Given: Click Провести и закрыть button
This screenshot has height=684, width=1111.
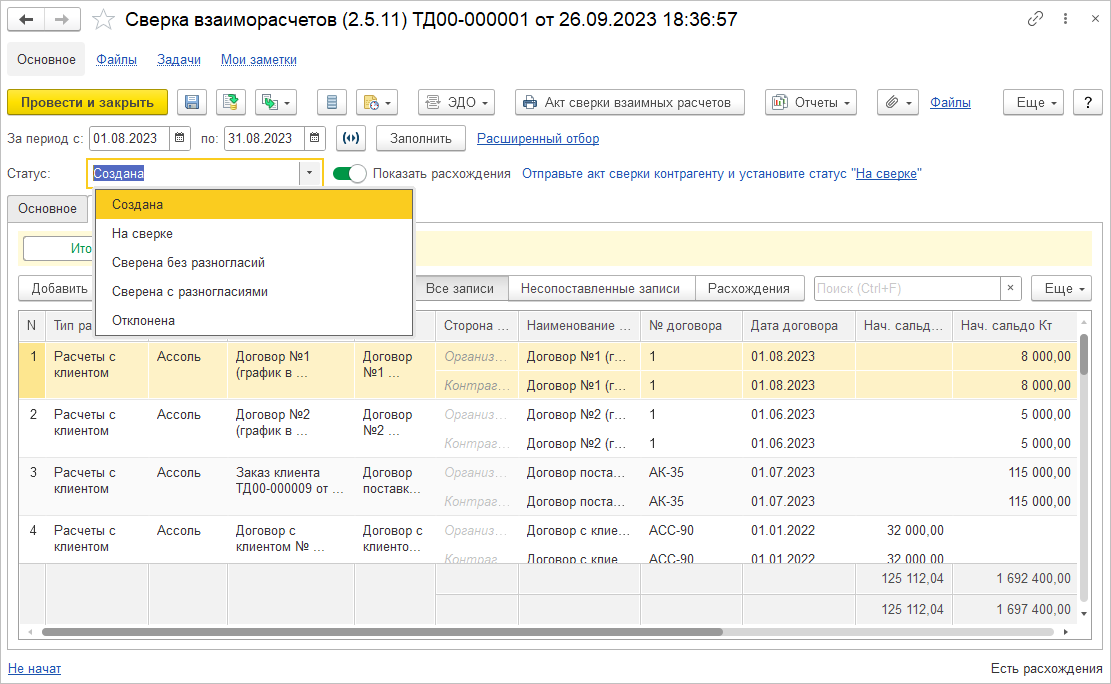Looking at the screenshot, I should 87,102.
